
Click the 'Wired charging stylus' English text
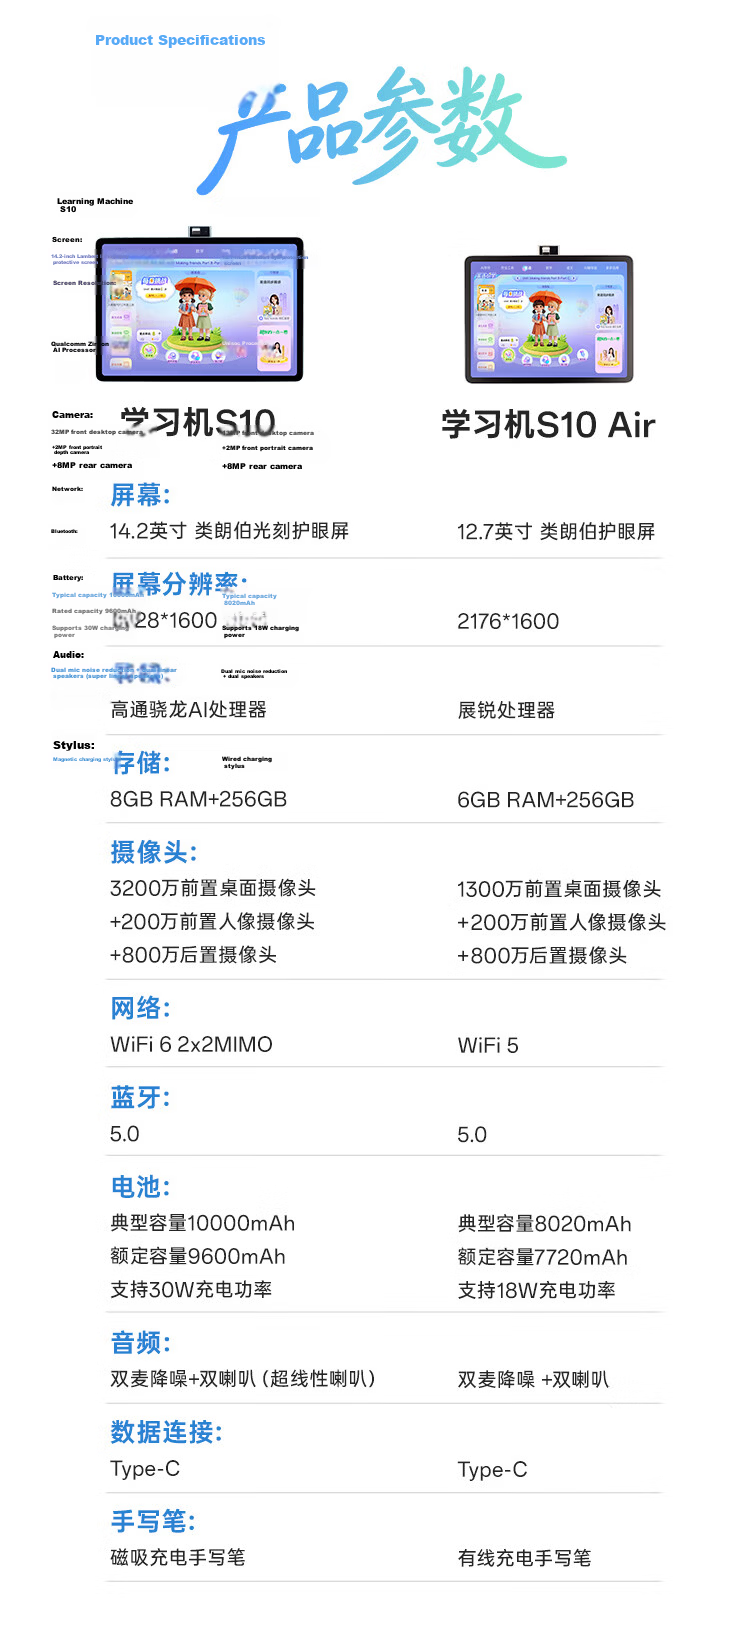pyautogui.click(x=246, y=762)
